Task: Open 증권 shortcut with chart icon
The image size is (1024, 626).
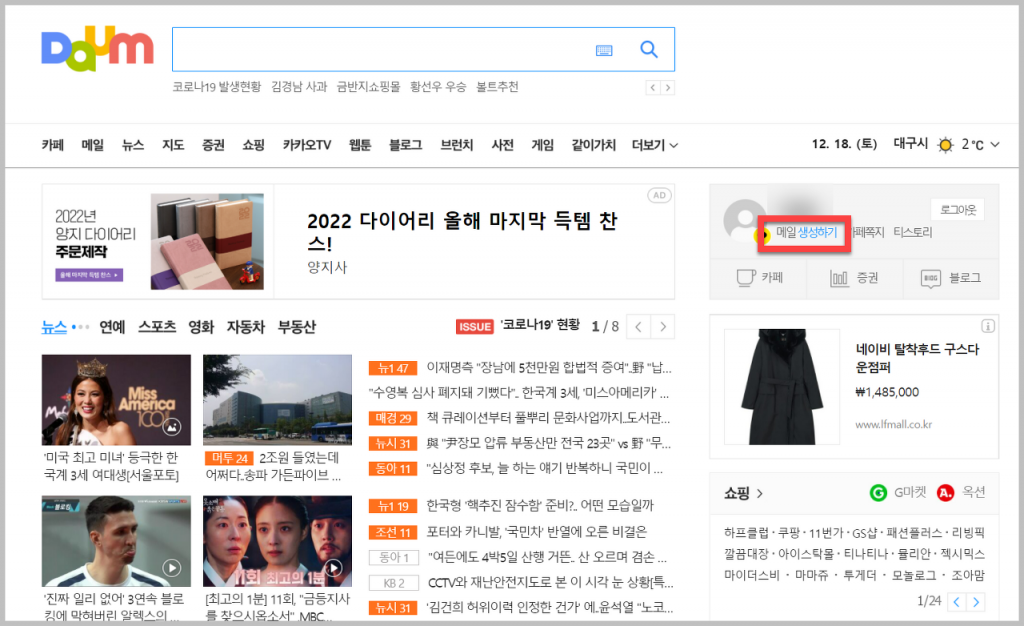Action: 854,278
